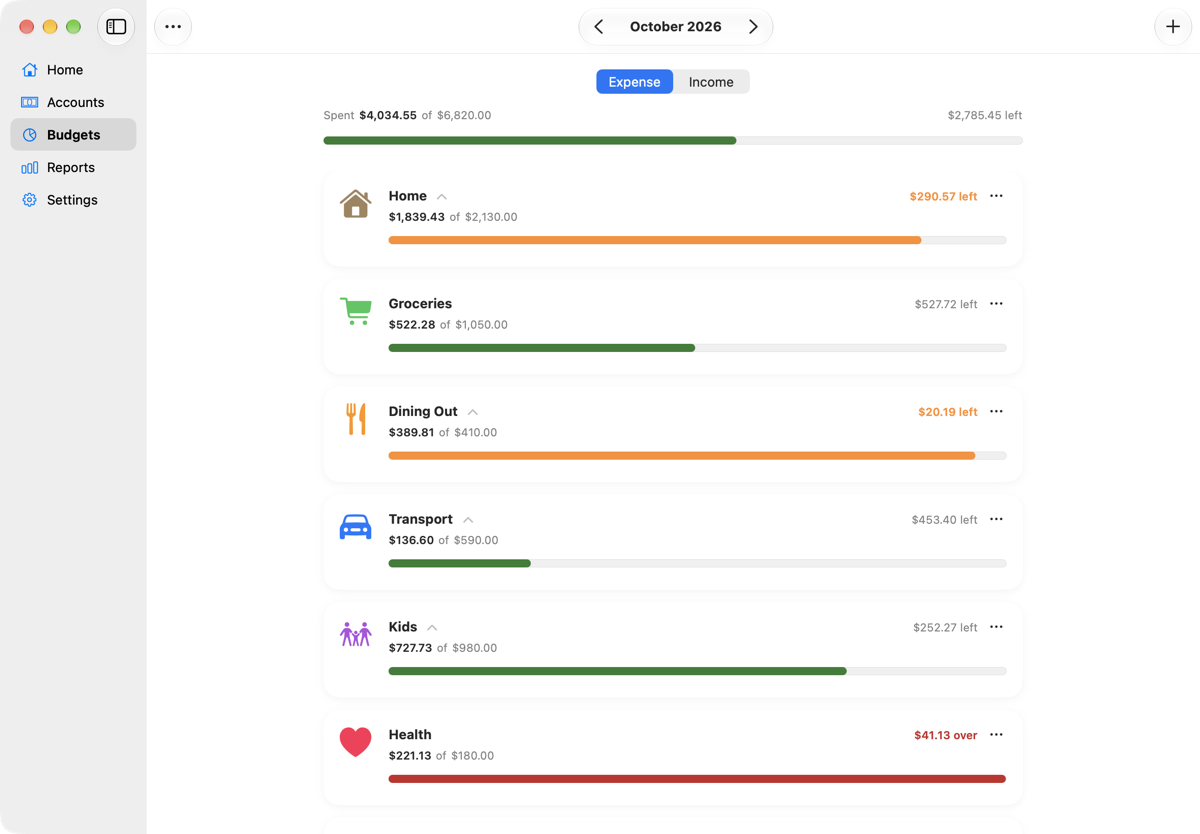The image size is (1200, 834).
Task: Click the Health heart icon
Action: (355, 742)
